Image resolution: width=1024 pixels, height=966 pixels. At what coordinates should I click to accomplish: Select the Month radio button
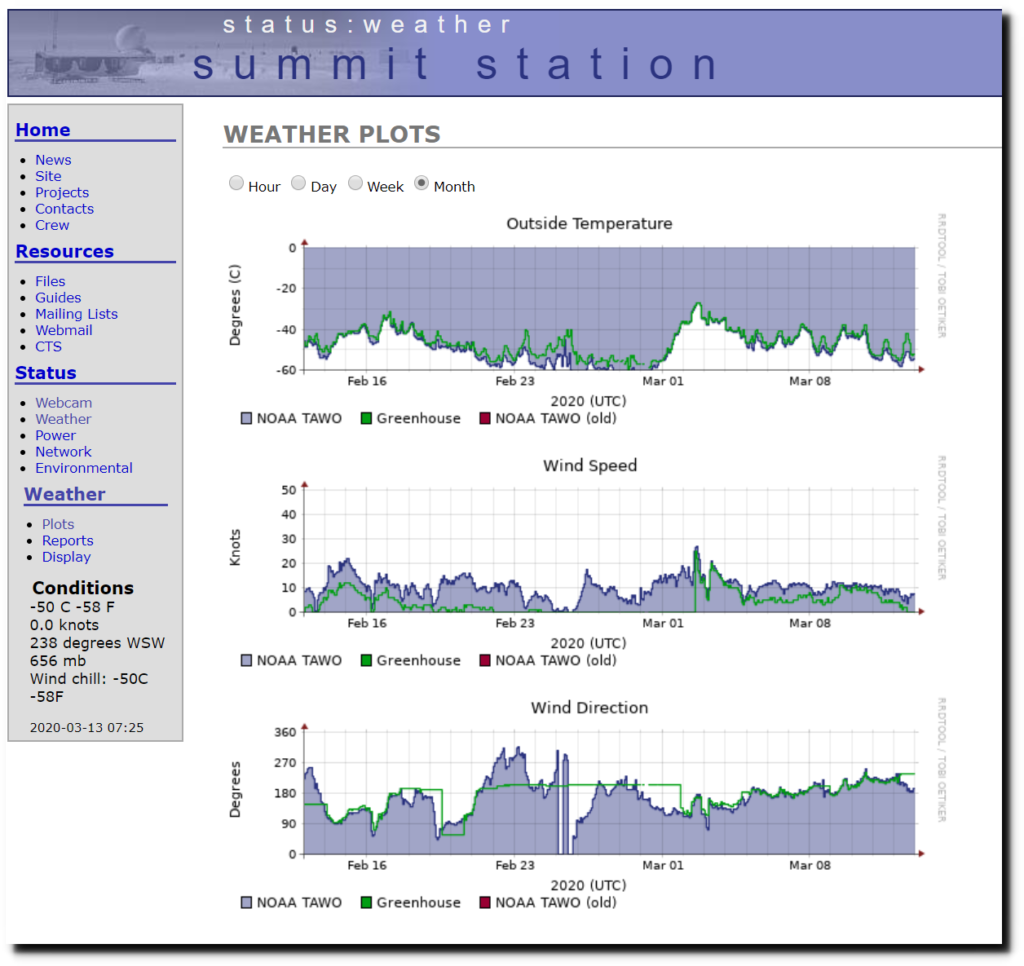click(422, 183)
